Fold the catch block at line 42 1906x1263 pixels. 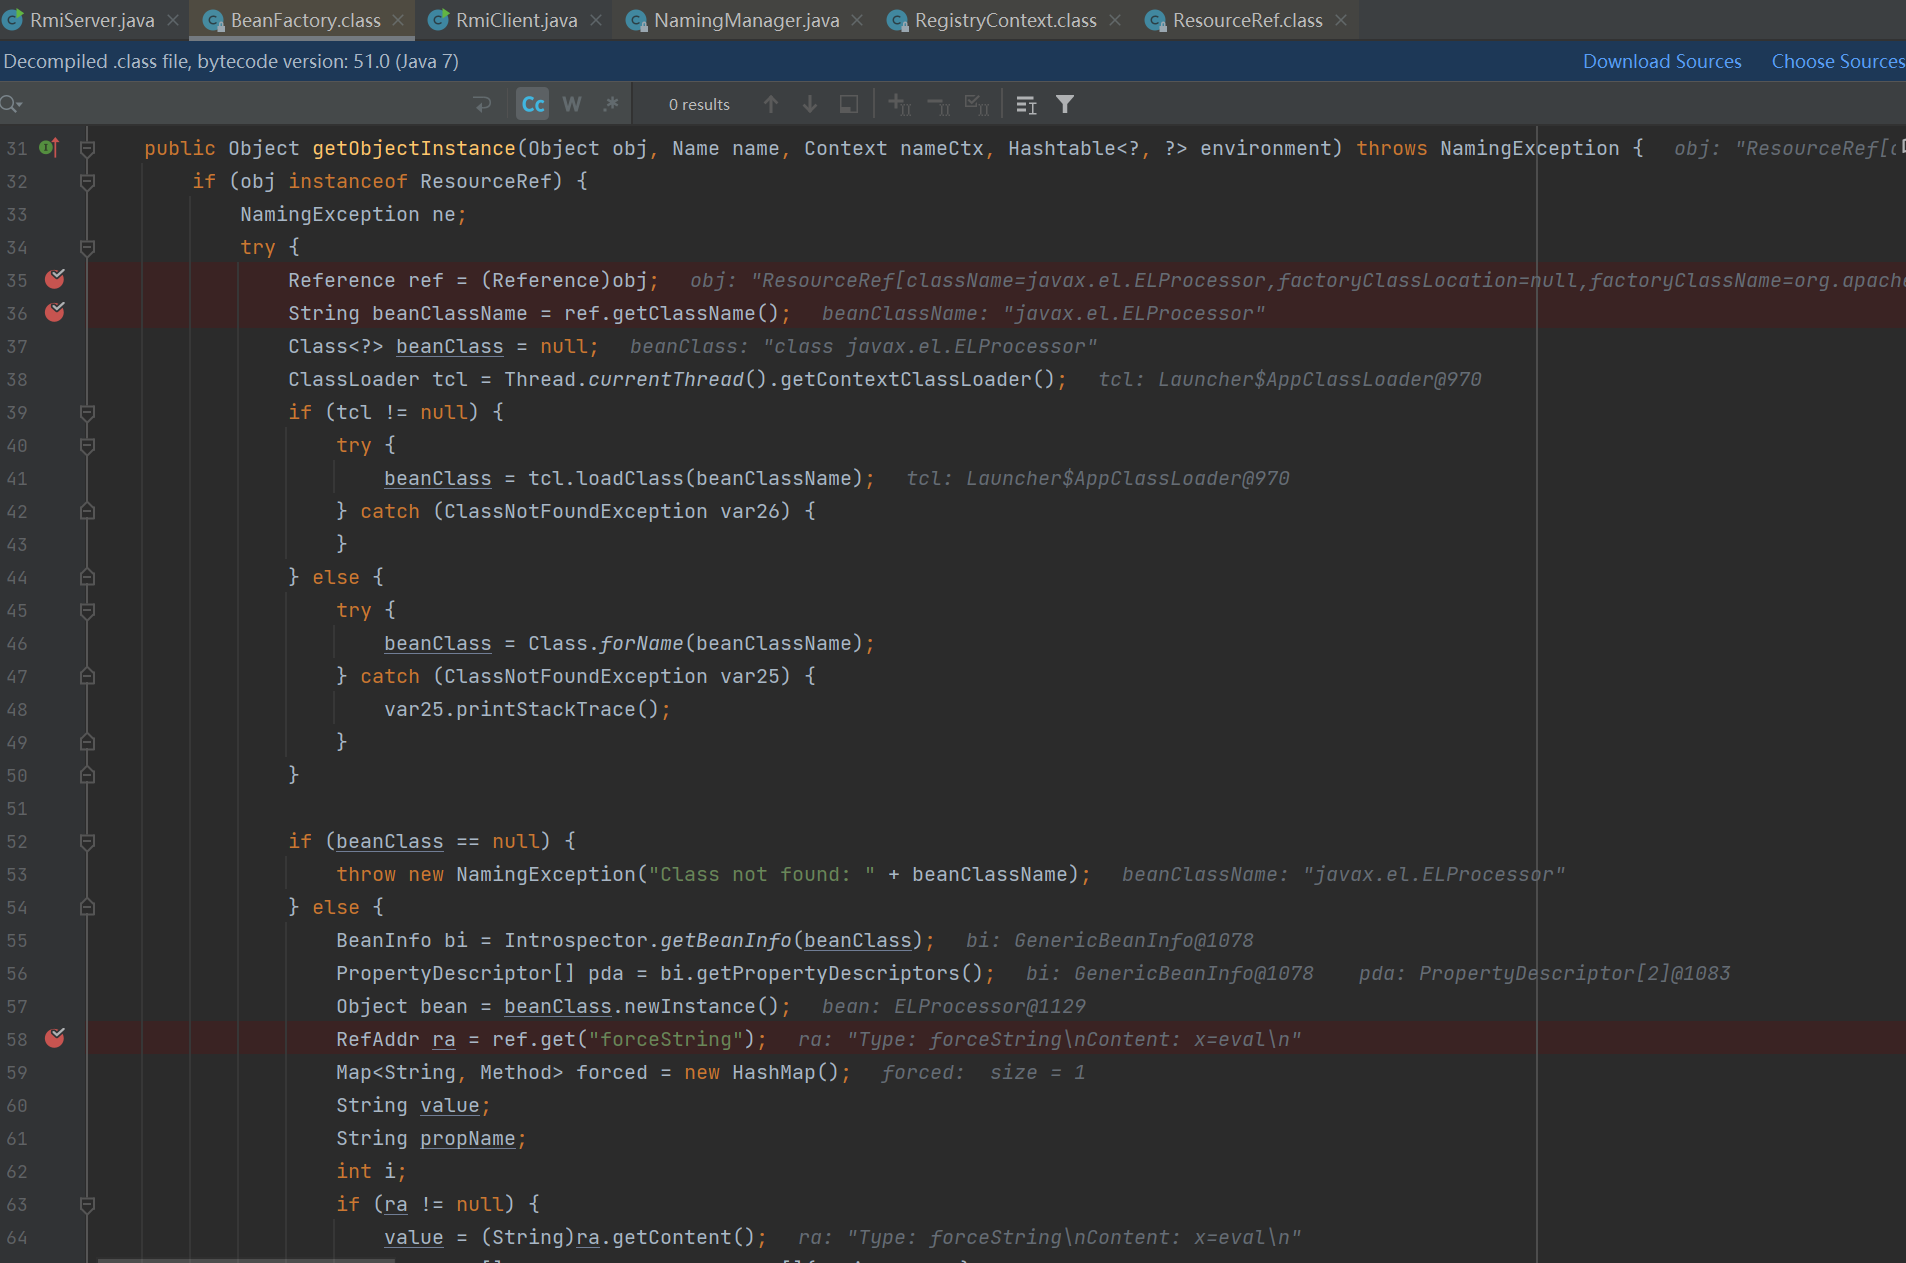click(x=87, y=511)
